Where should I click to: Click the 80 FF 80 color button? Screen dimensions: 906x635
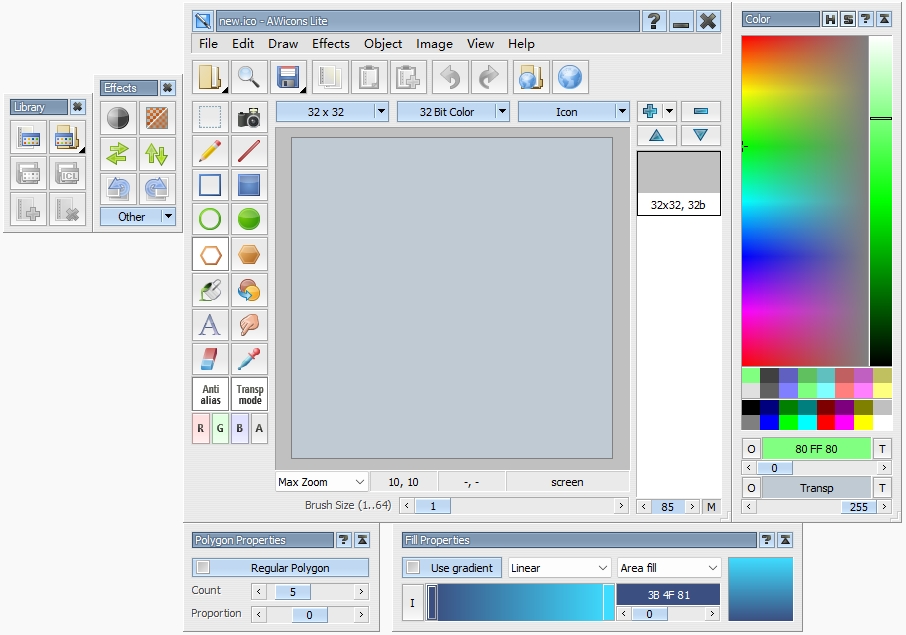(x=816, y=449)
